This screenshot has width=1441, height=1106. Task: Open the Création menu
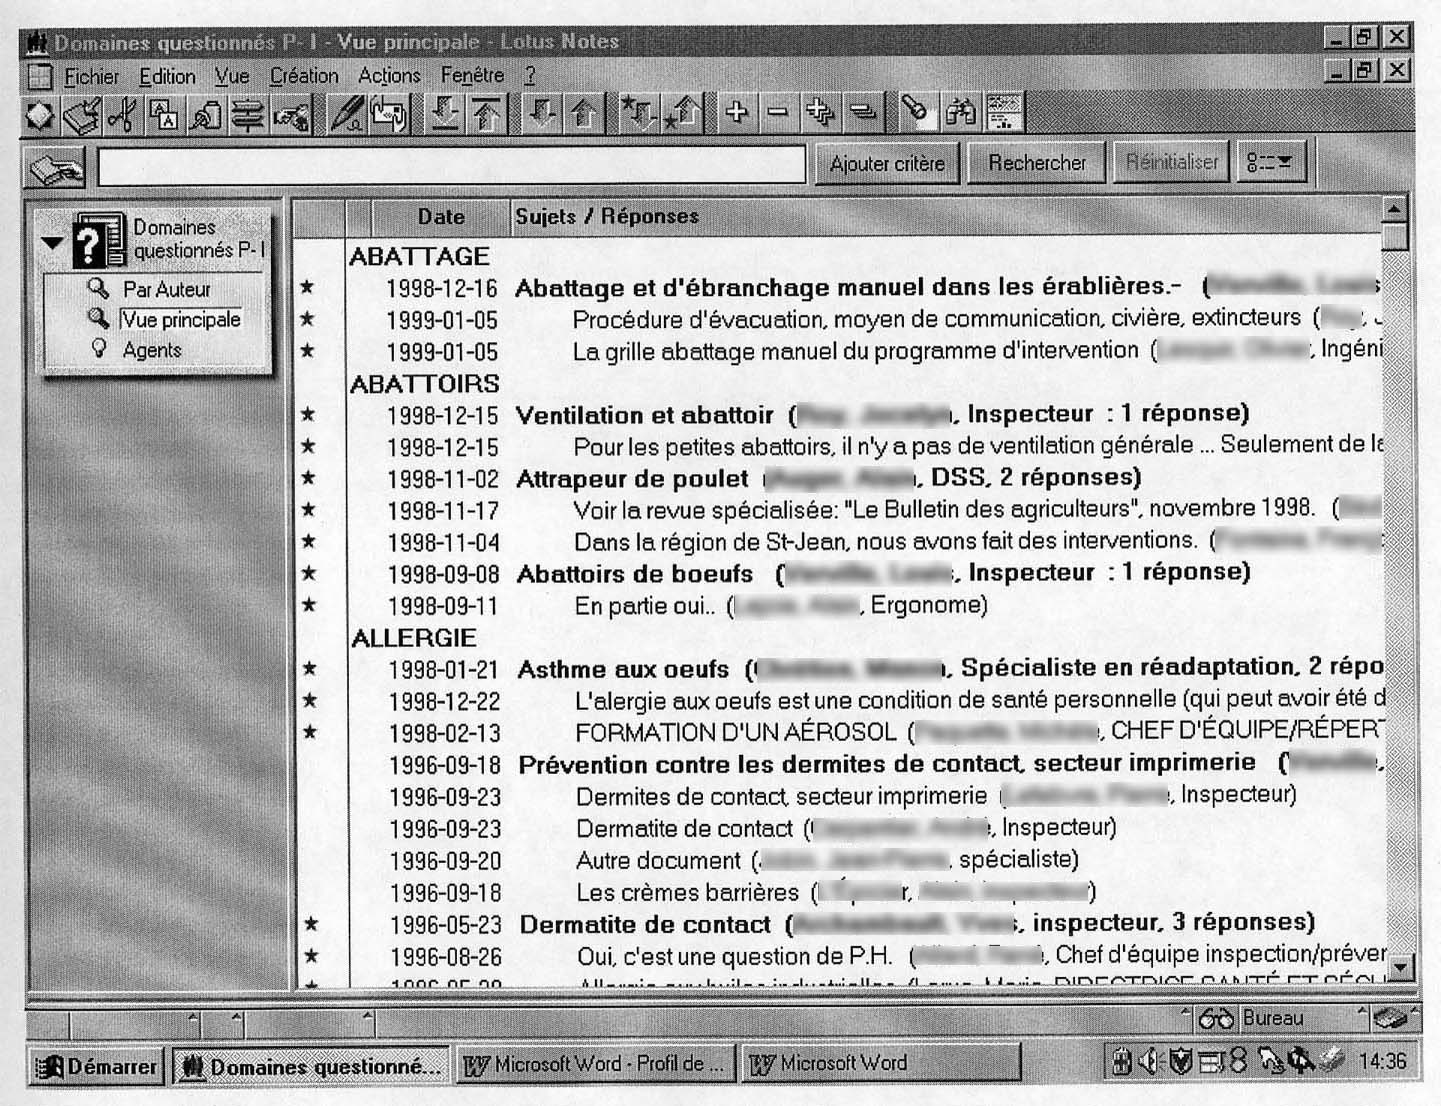[x=304, y=76]
